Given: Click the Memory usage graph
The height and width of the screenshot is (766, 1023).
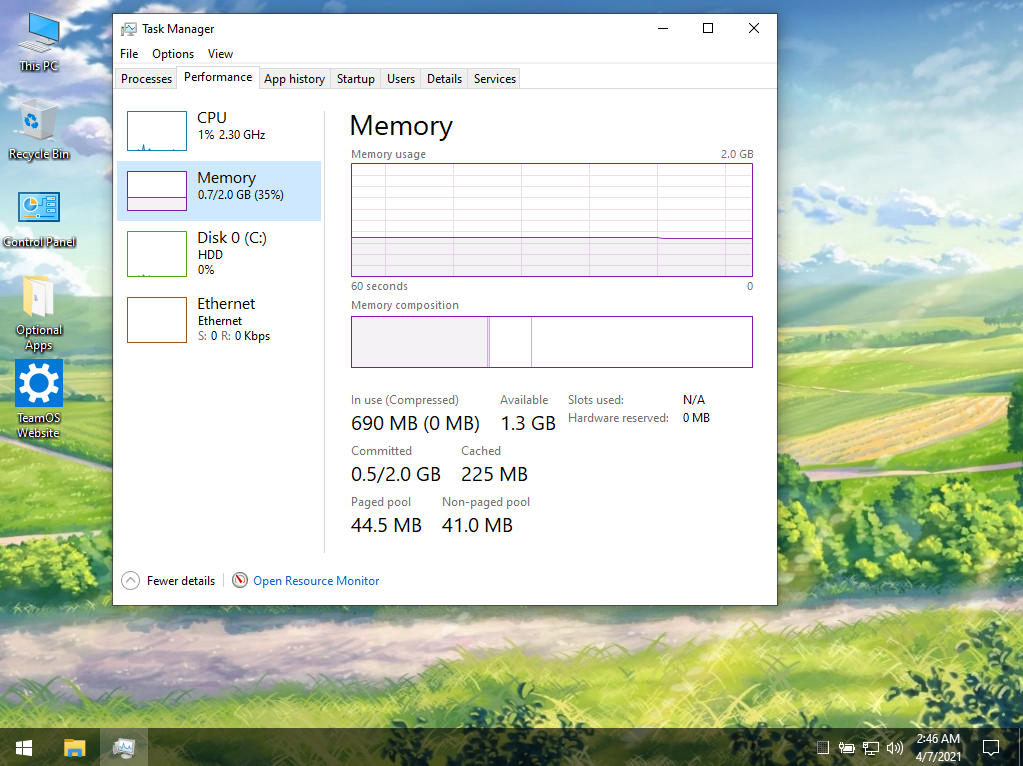Looking at the screenshot, I should coord(552,220).
